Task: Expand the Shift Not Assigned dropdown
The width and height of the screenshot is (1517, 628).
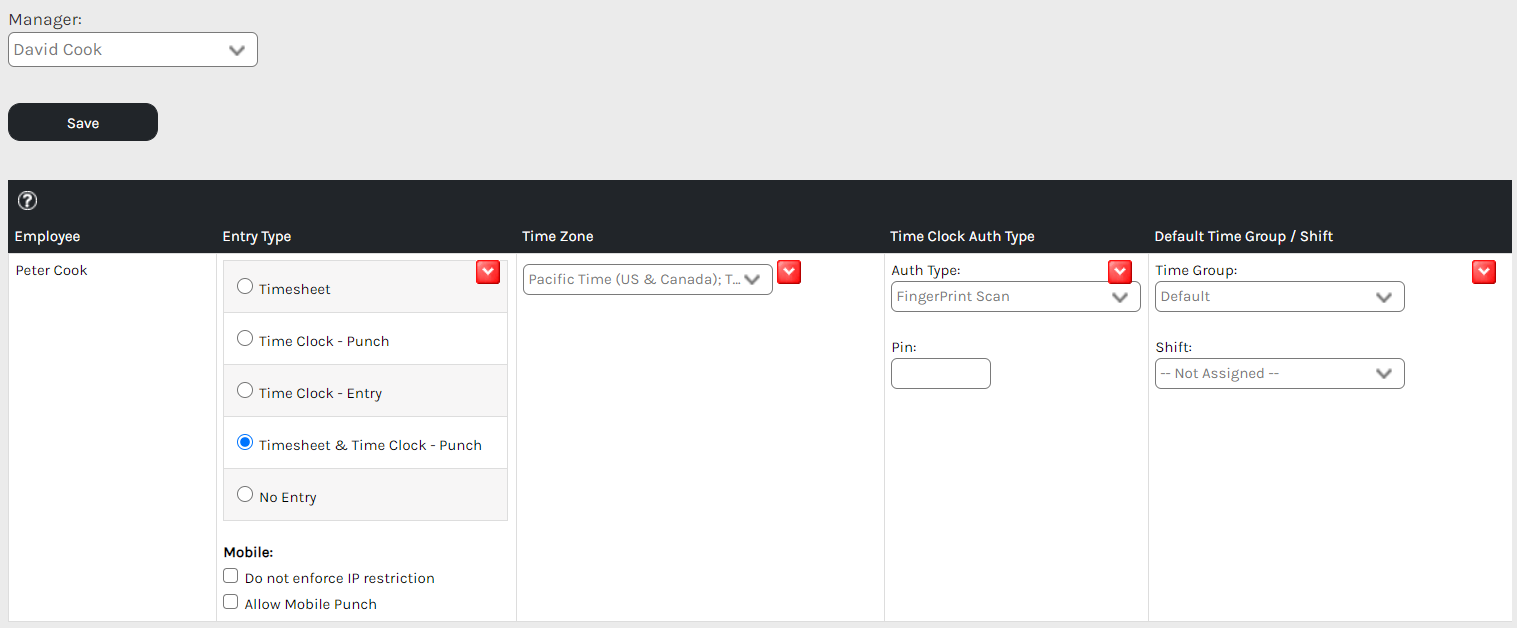Action: click(x=1279, y=374)
